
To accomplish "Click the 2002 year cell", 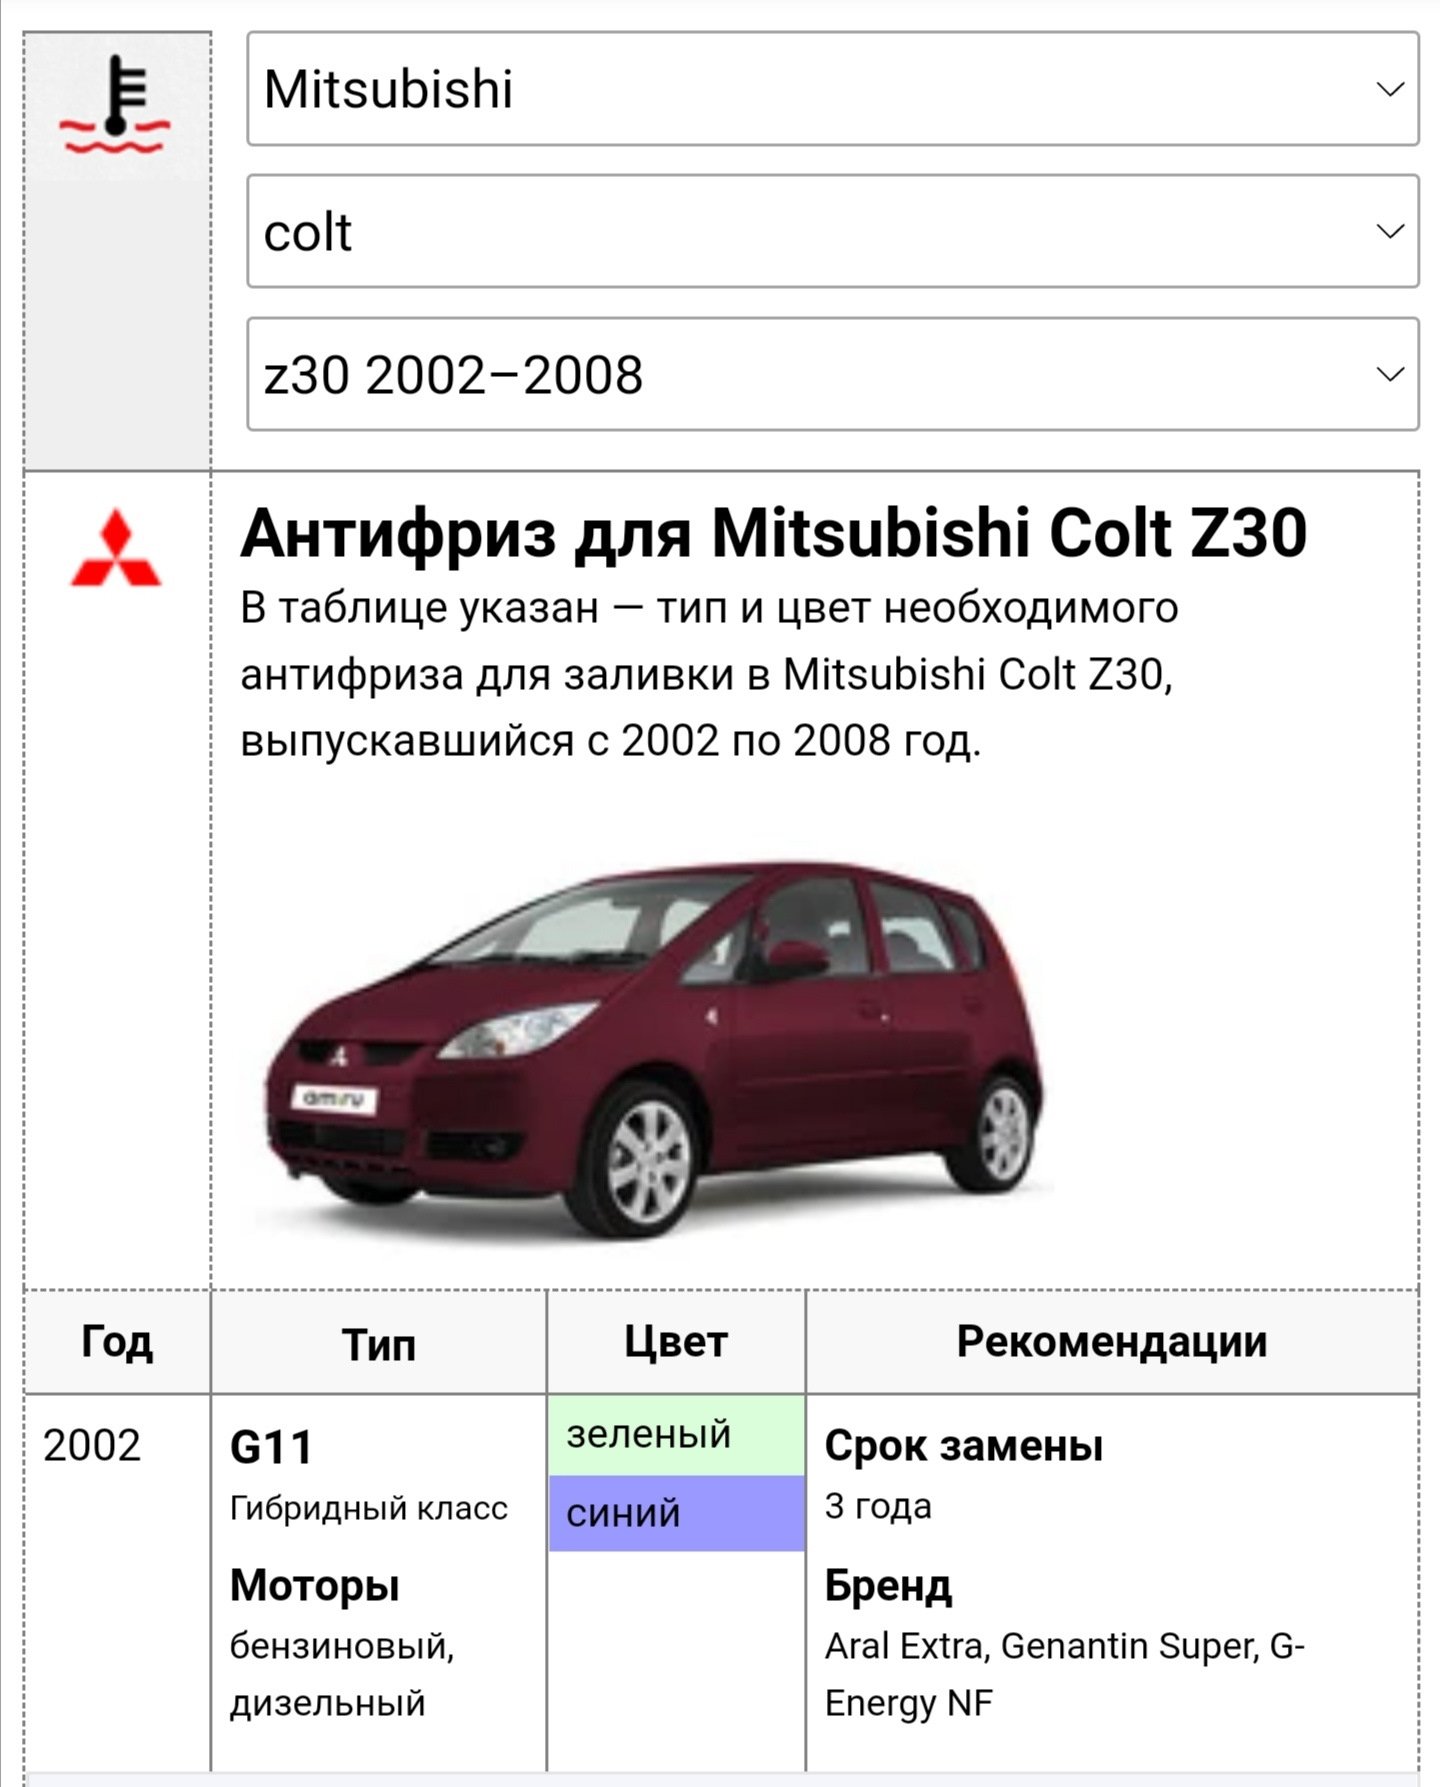I will click(92, 1446).
